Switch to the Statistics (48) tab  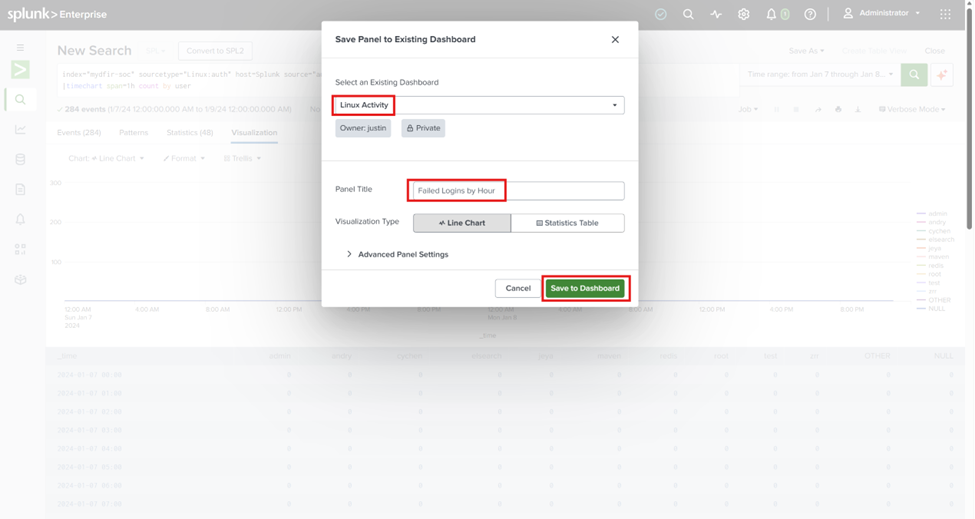[190, 132]
